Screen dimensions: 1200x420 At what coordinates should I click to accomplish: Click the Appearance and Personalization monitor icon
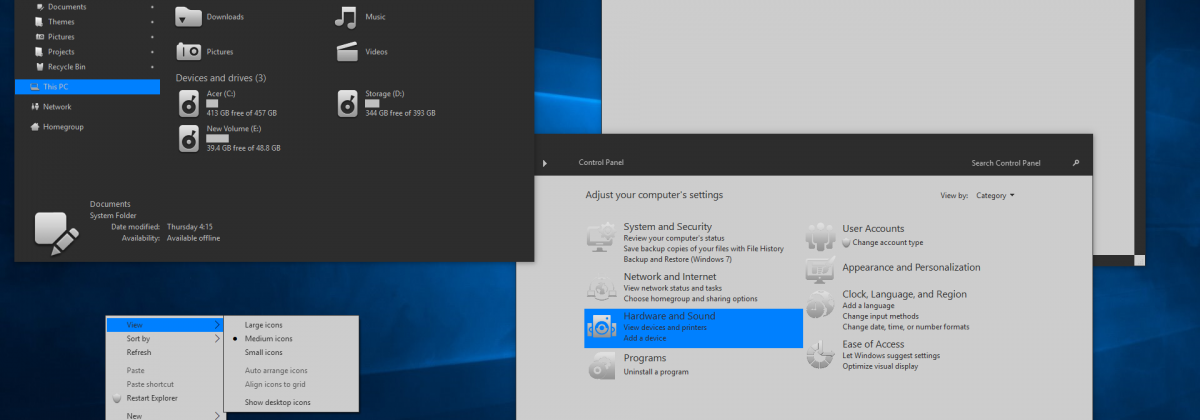point(821,270)
